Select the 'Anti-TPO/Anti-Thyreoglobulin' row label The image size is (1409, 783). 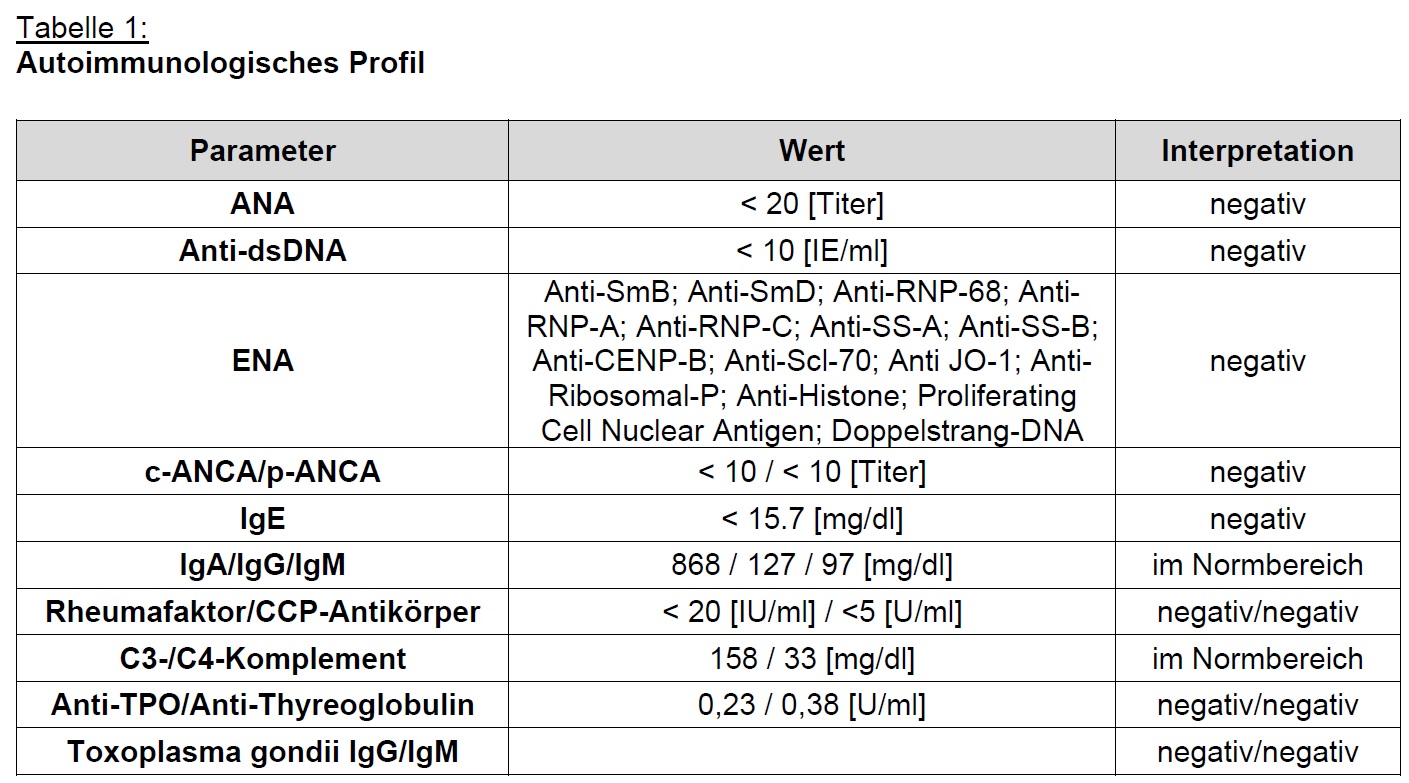click(262, 705)
